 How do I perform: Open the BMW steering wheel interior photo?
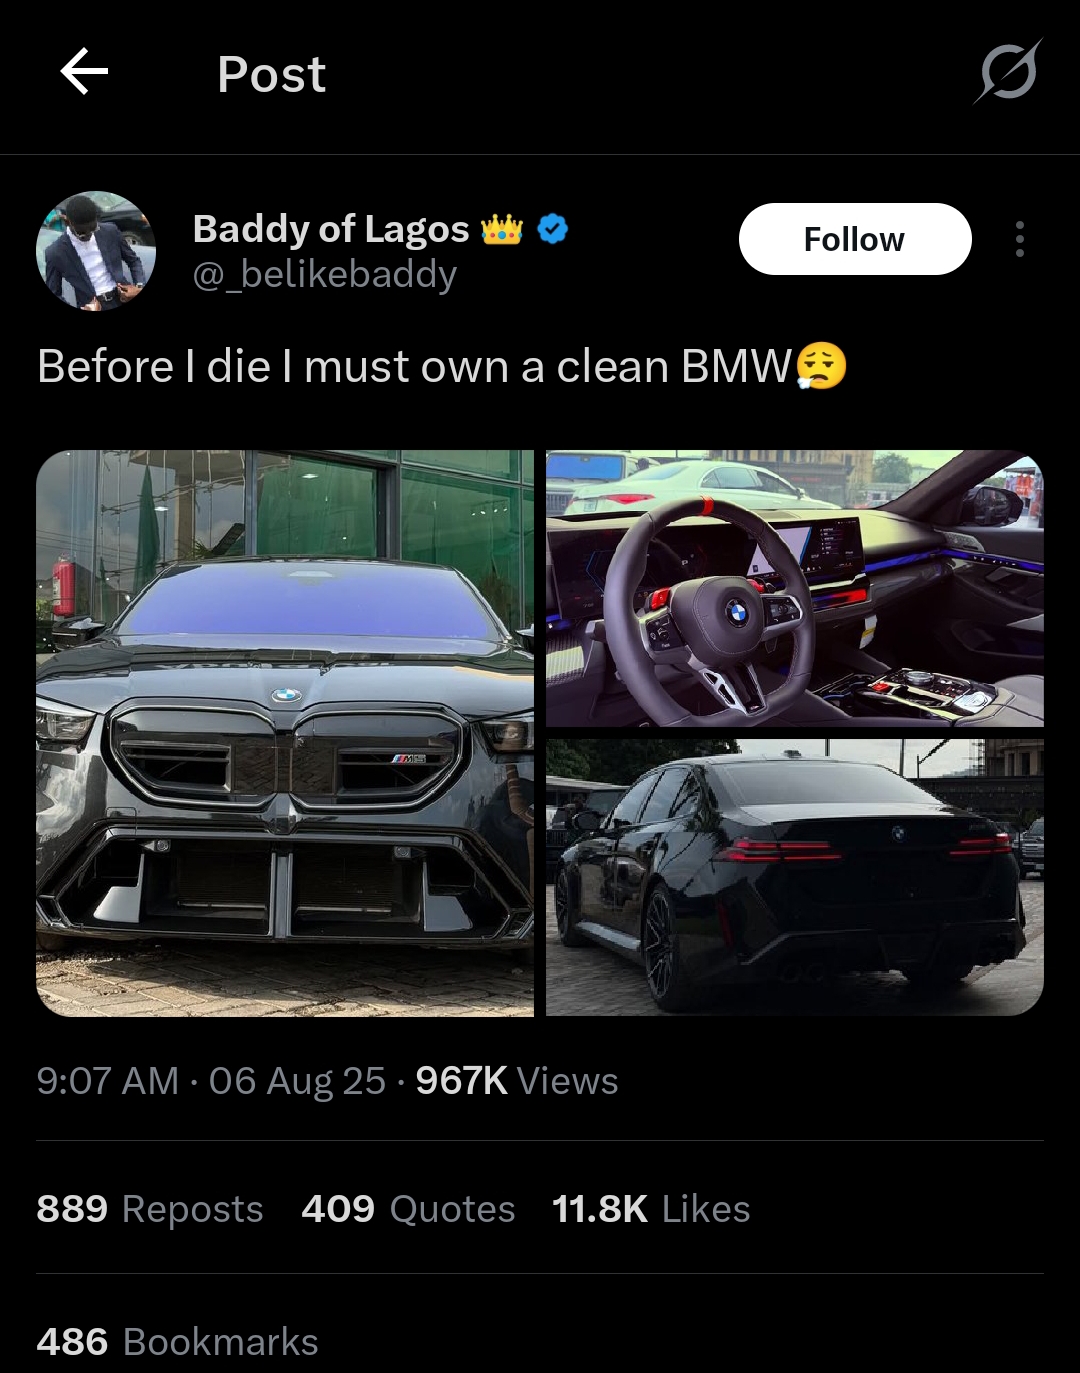(x=794, y=588)
